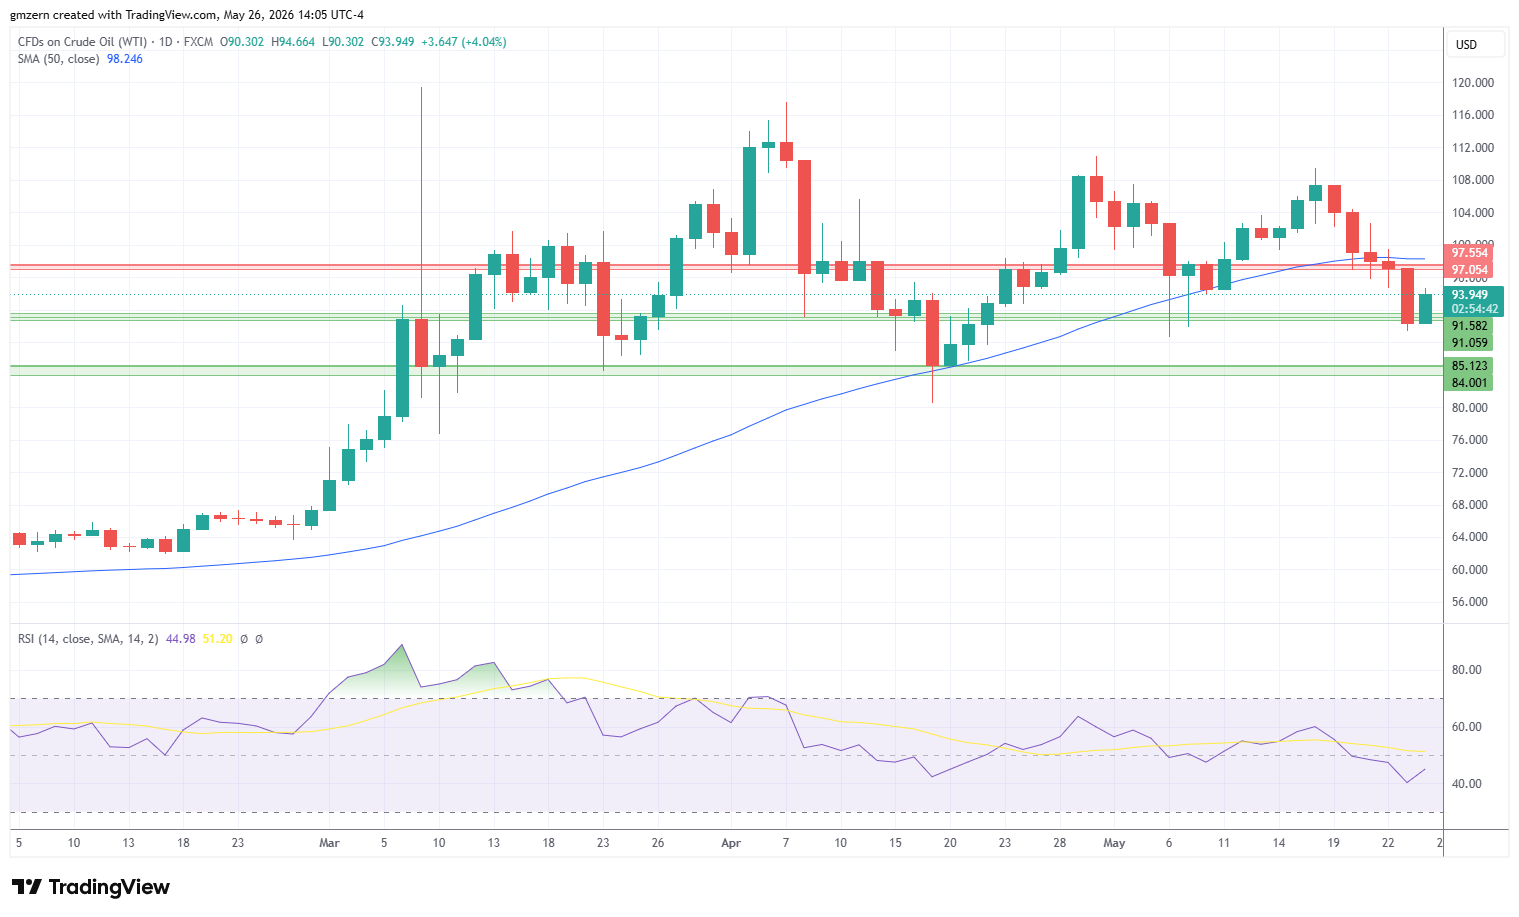The height and width of the screenshot is (917, 1519).
Task: Click the yellow RSI average value 51.20
Action: [x=217, y=639]
